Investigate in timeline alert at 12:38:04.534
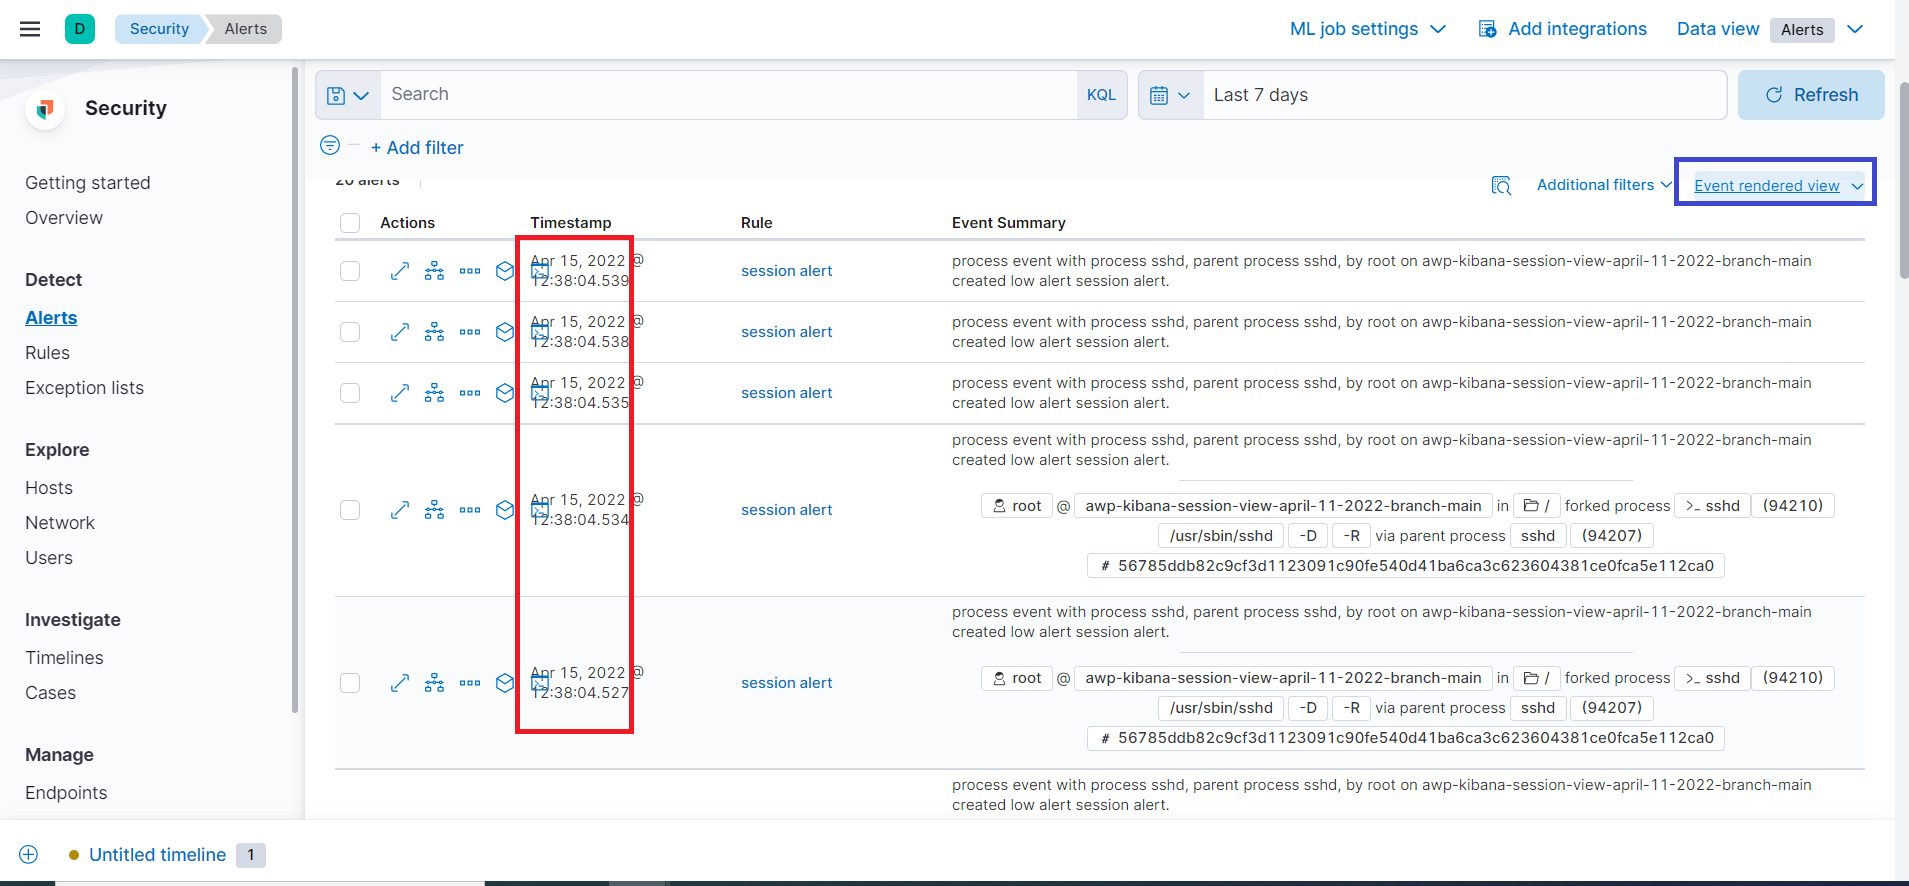The height and width of the screenshot is (886, 1909). [x=505, y=510]
